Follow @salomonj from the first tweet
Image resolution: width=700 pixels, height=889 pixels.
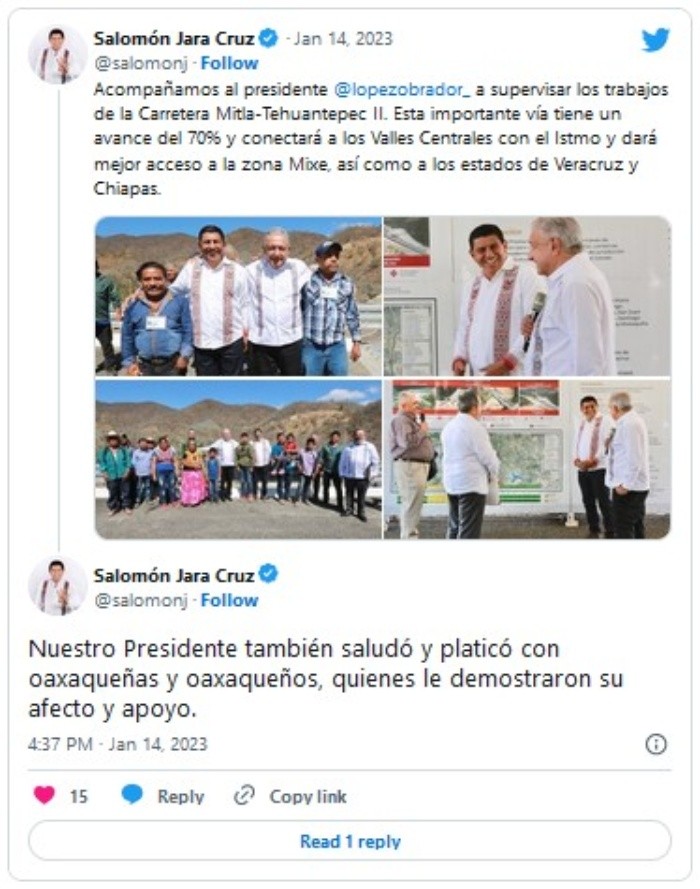(229, 63)
